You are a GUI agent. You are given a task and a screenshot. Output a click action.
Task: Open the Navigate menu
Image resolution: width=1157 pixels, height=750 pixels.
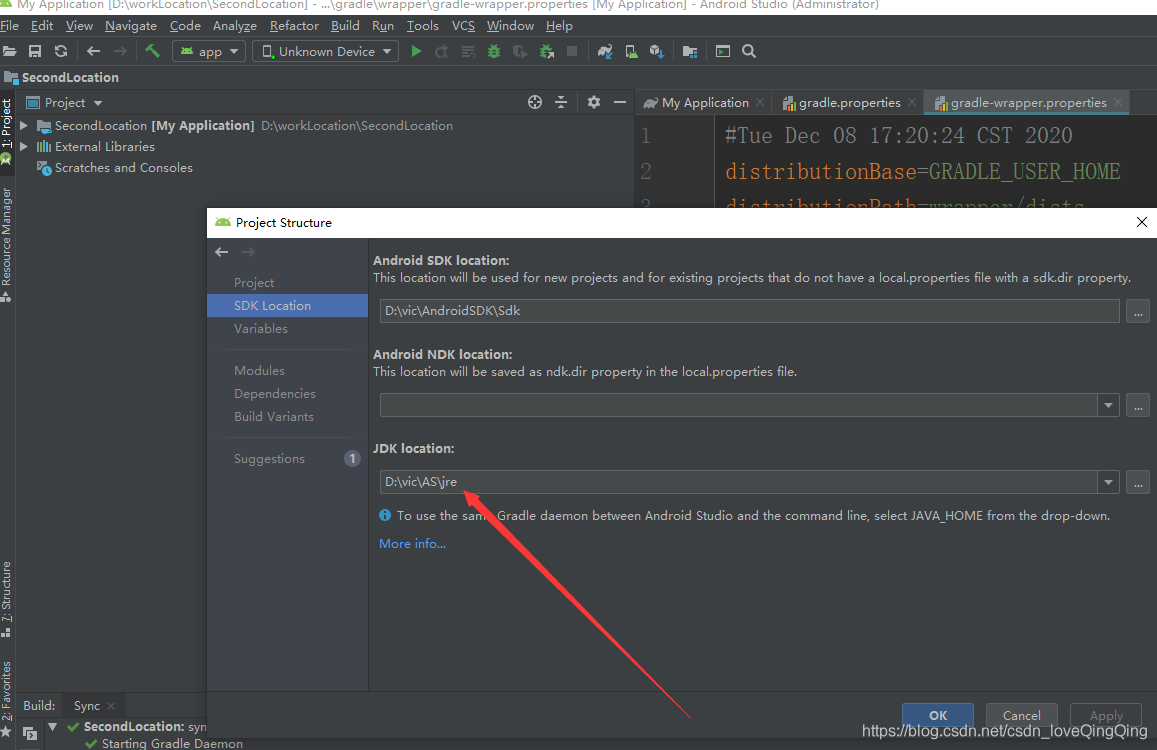[x=131, y=26]
